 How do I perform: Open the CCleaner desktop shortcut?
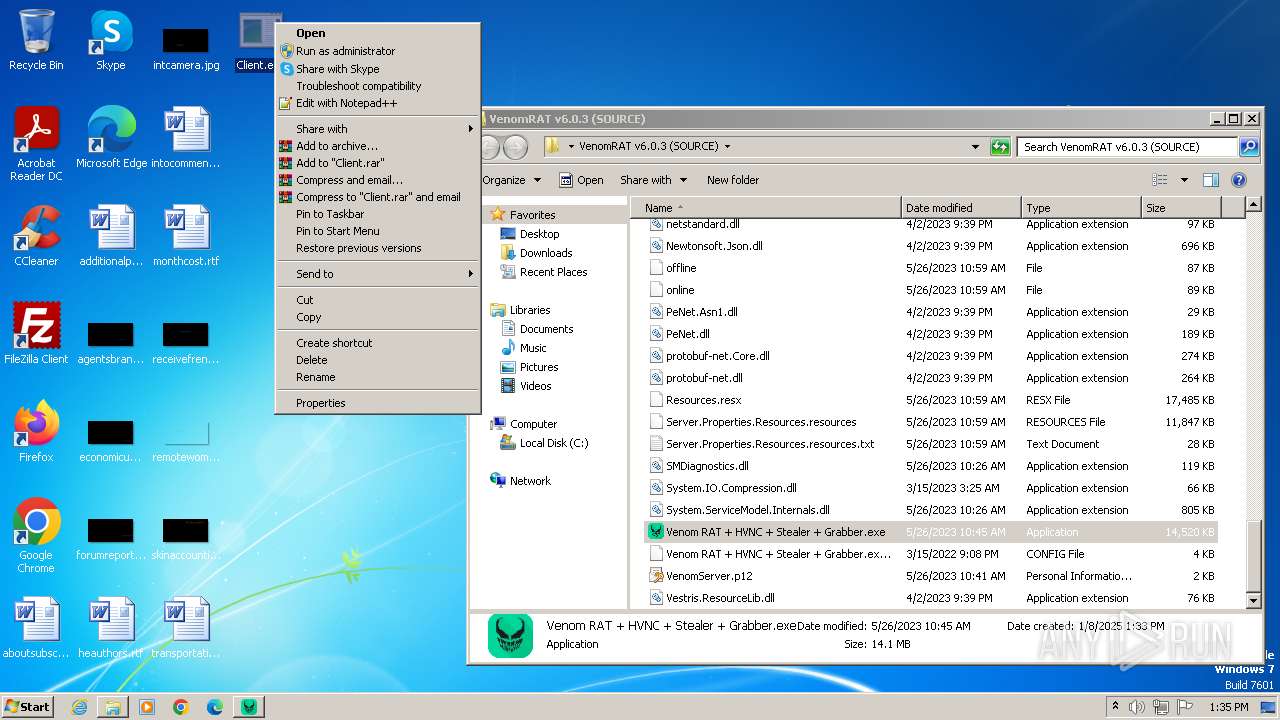tap(36, 236)
